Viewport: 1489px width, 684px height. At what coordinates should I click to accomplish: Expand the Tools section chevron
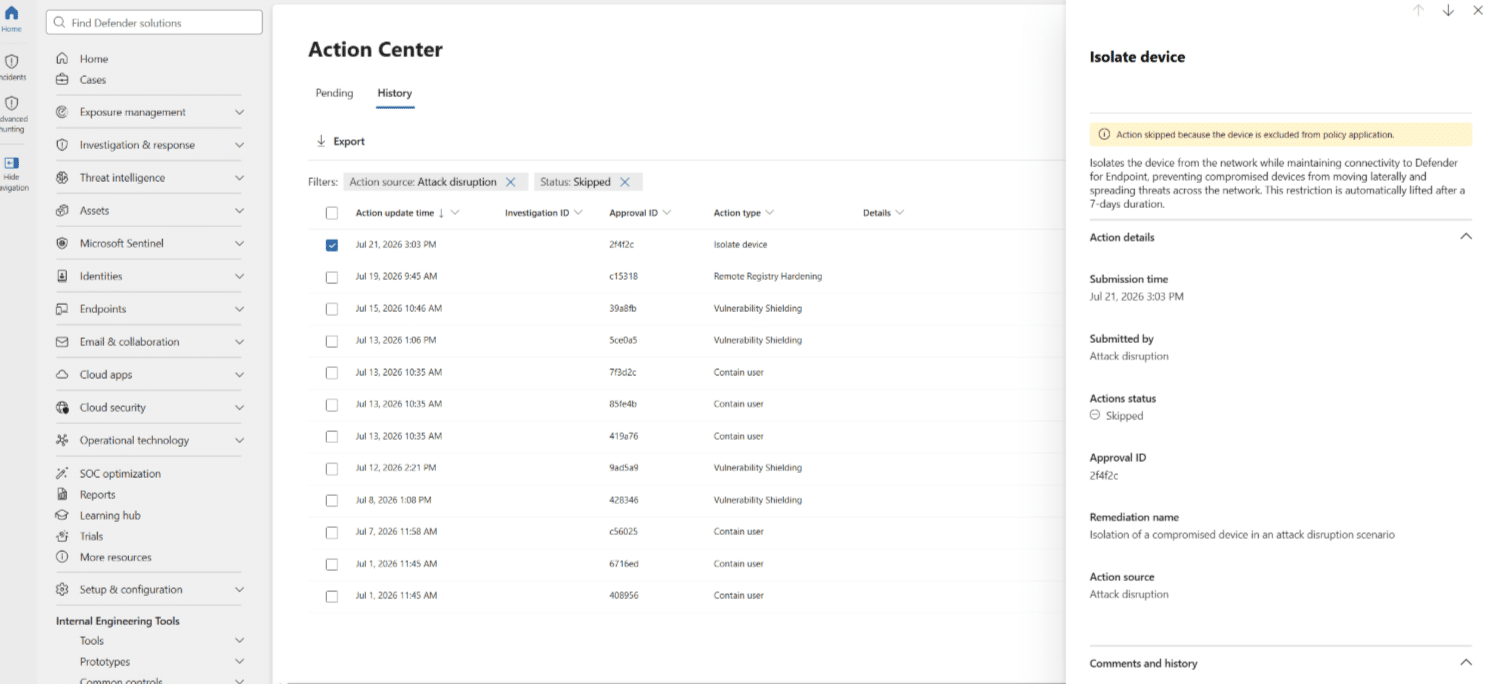click(239, 641)
